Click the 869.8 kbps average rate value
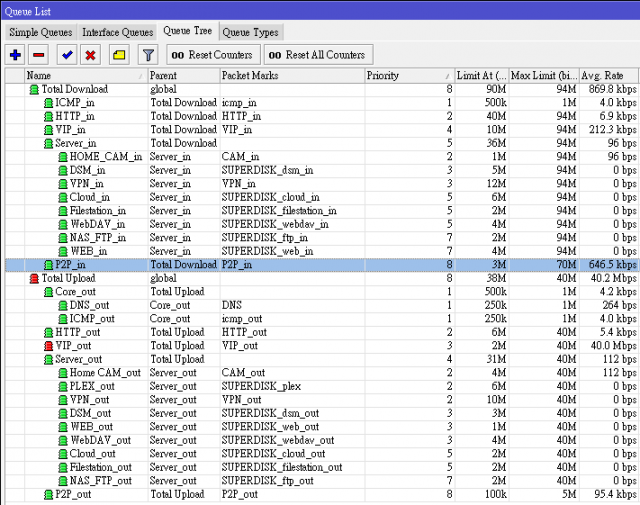 [x=612, y=89]
